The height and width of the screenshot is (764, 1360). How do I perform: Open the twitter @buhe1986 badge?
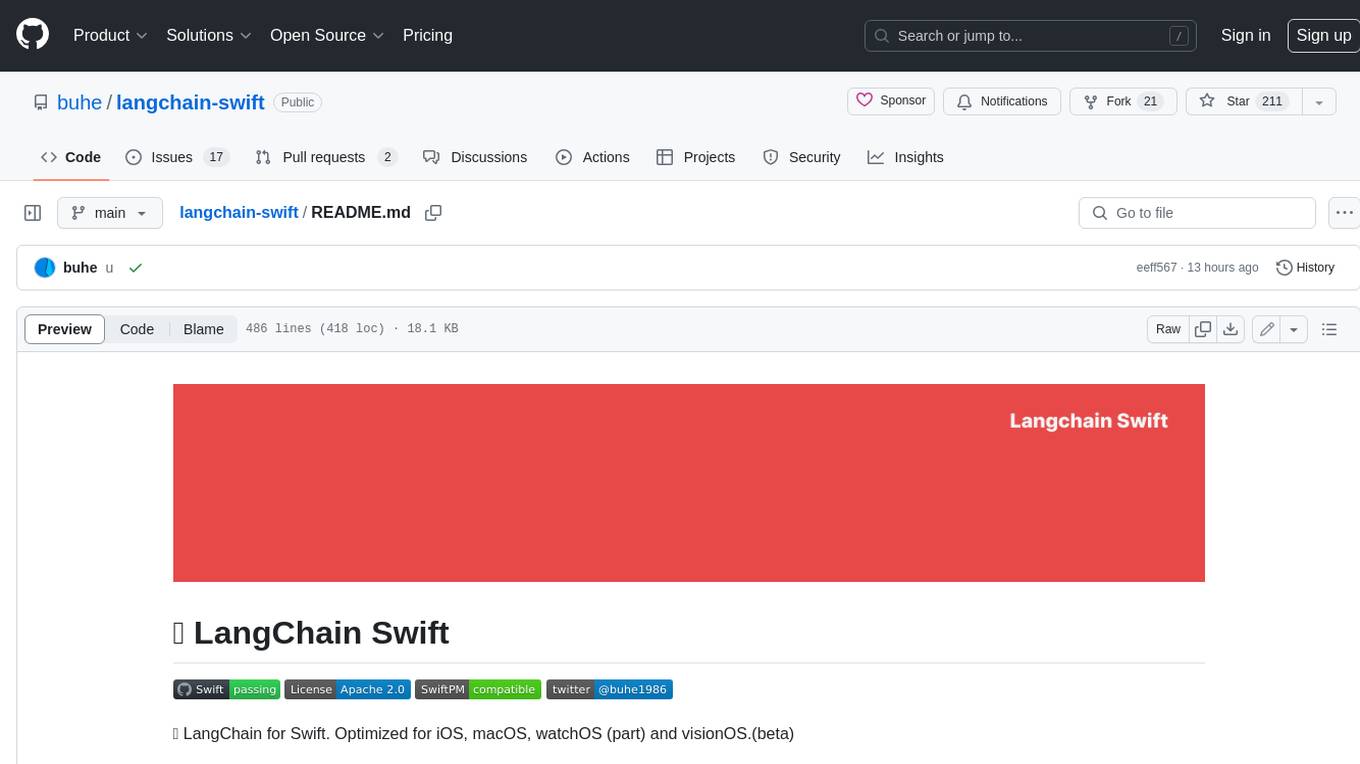click(x=609, y=689)
